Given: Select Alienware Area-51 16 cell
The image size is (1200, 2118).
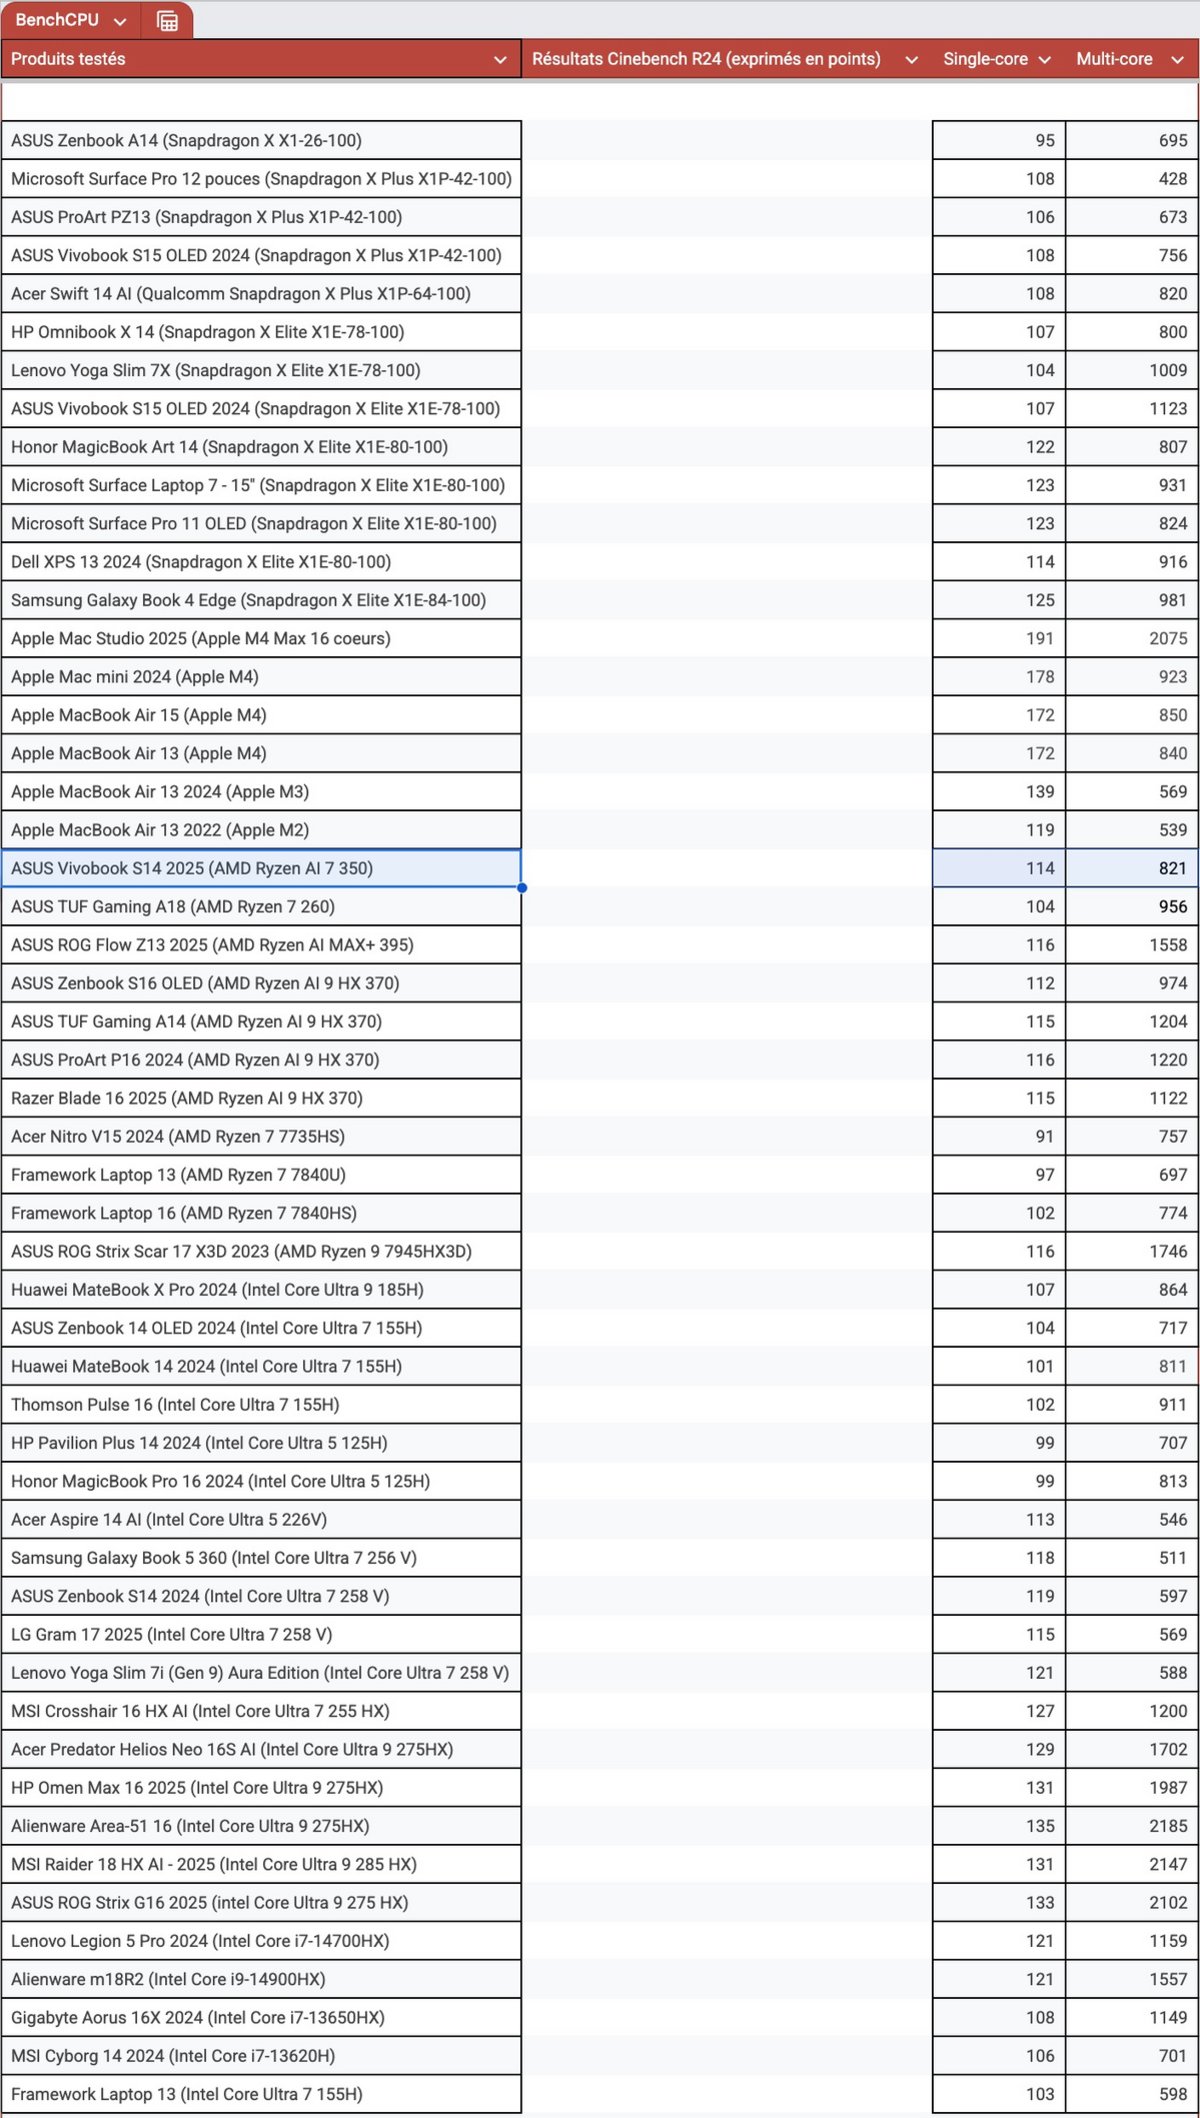Looking at the screenshot, I should pos(261,1826).
